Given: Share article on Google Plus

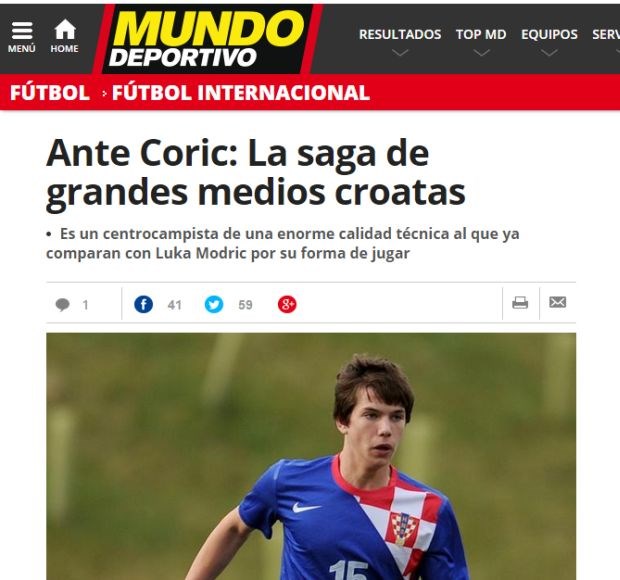Looking at the screenshot, I should (287, 304).
